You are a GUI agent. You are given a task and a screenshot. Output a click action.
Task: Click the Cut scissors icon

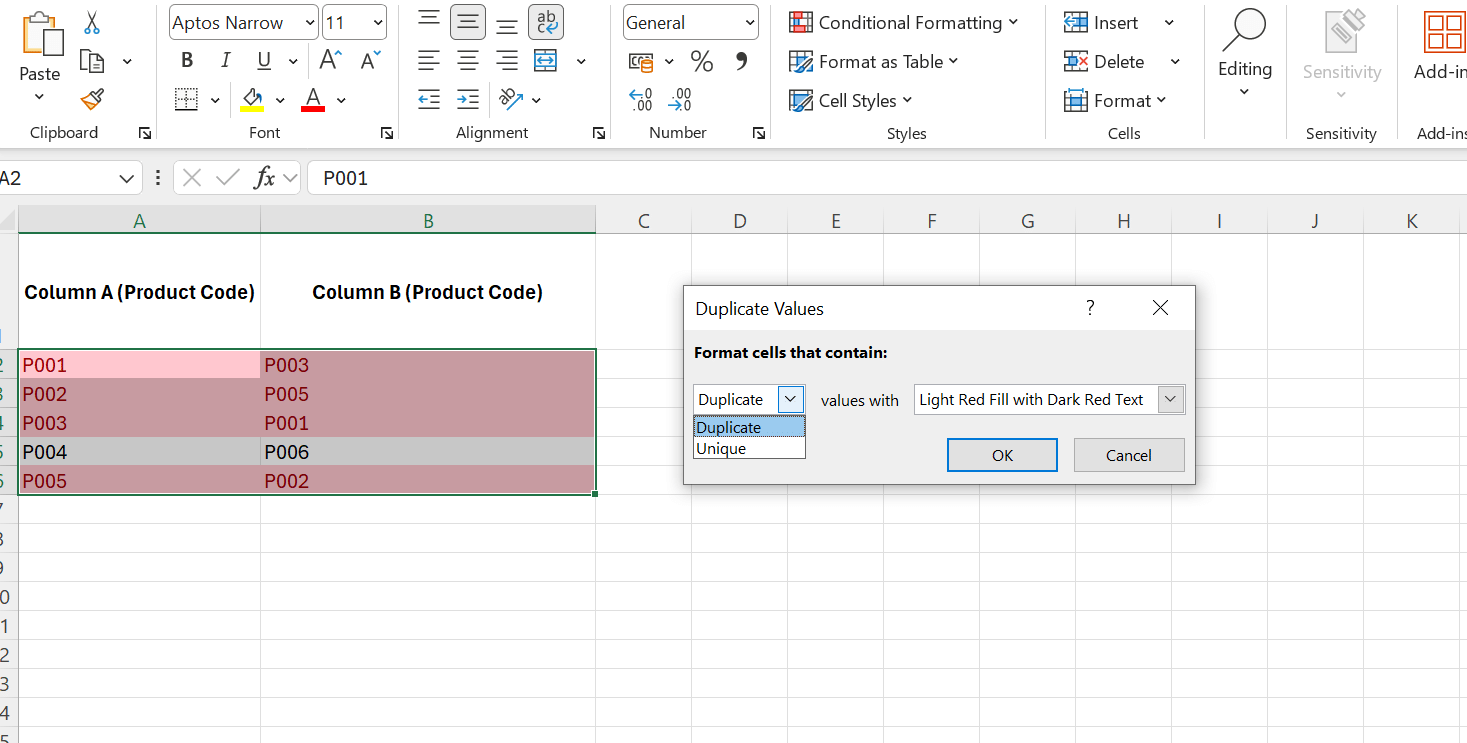coord(92,23)
